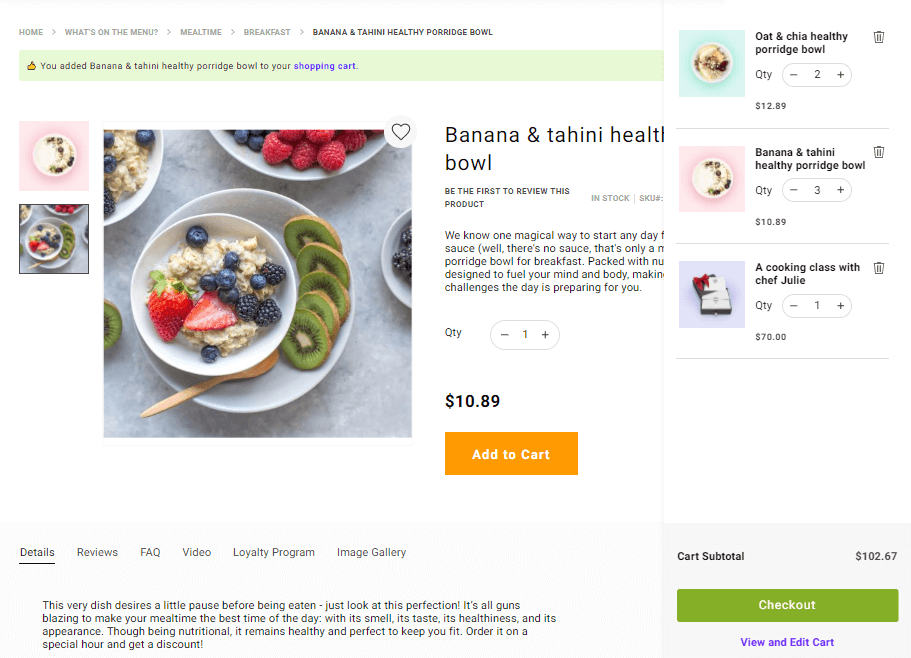Decrease cooking class quantity in cart
The image size is (911, 658).
point(794,306)
